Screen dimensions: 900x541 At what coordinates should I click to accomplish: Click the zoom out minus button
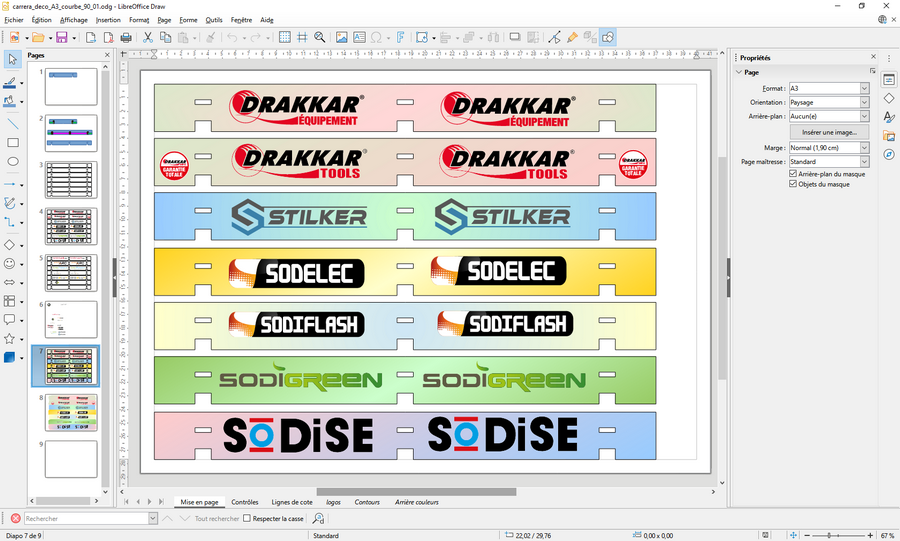[807, 535]
